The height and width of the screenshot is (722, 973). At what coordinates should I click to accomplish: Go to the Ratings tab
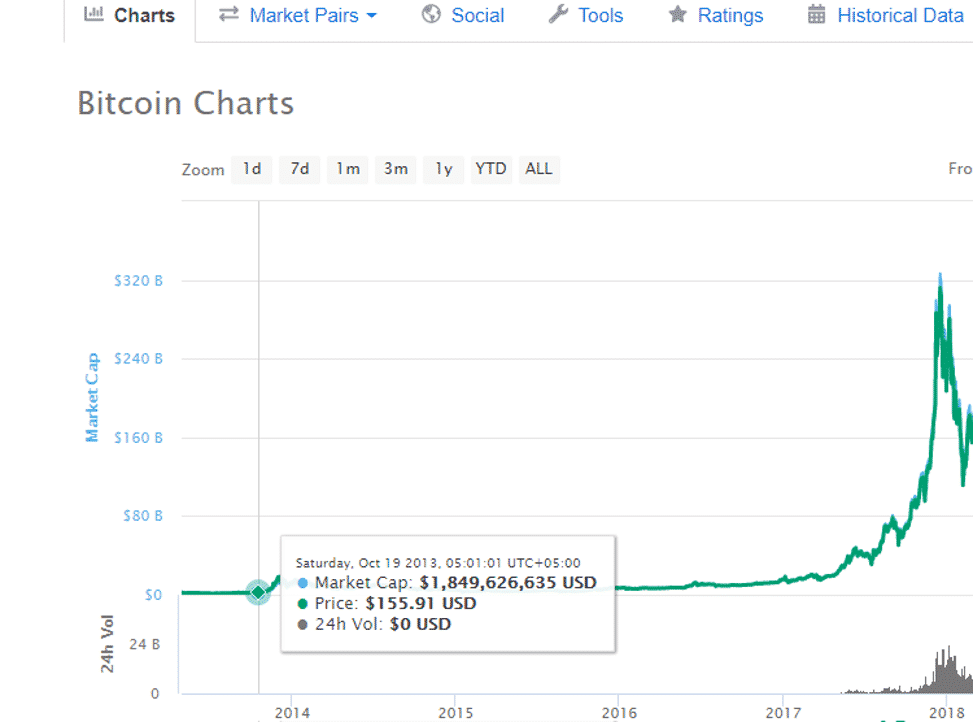730,16
